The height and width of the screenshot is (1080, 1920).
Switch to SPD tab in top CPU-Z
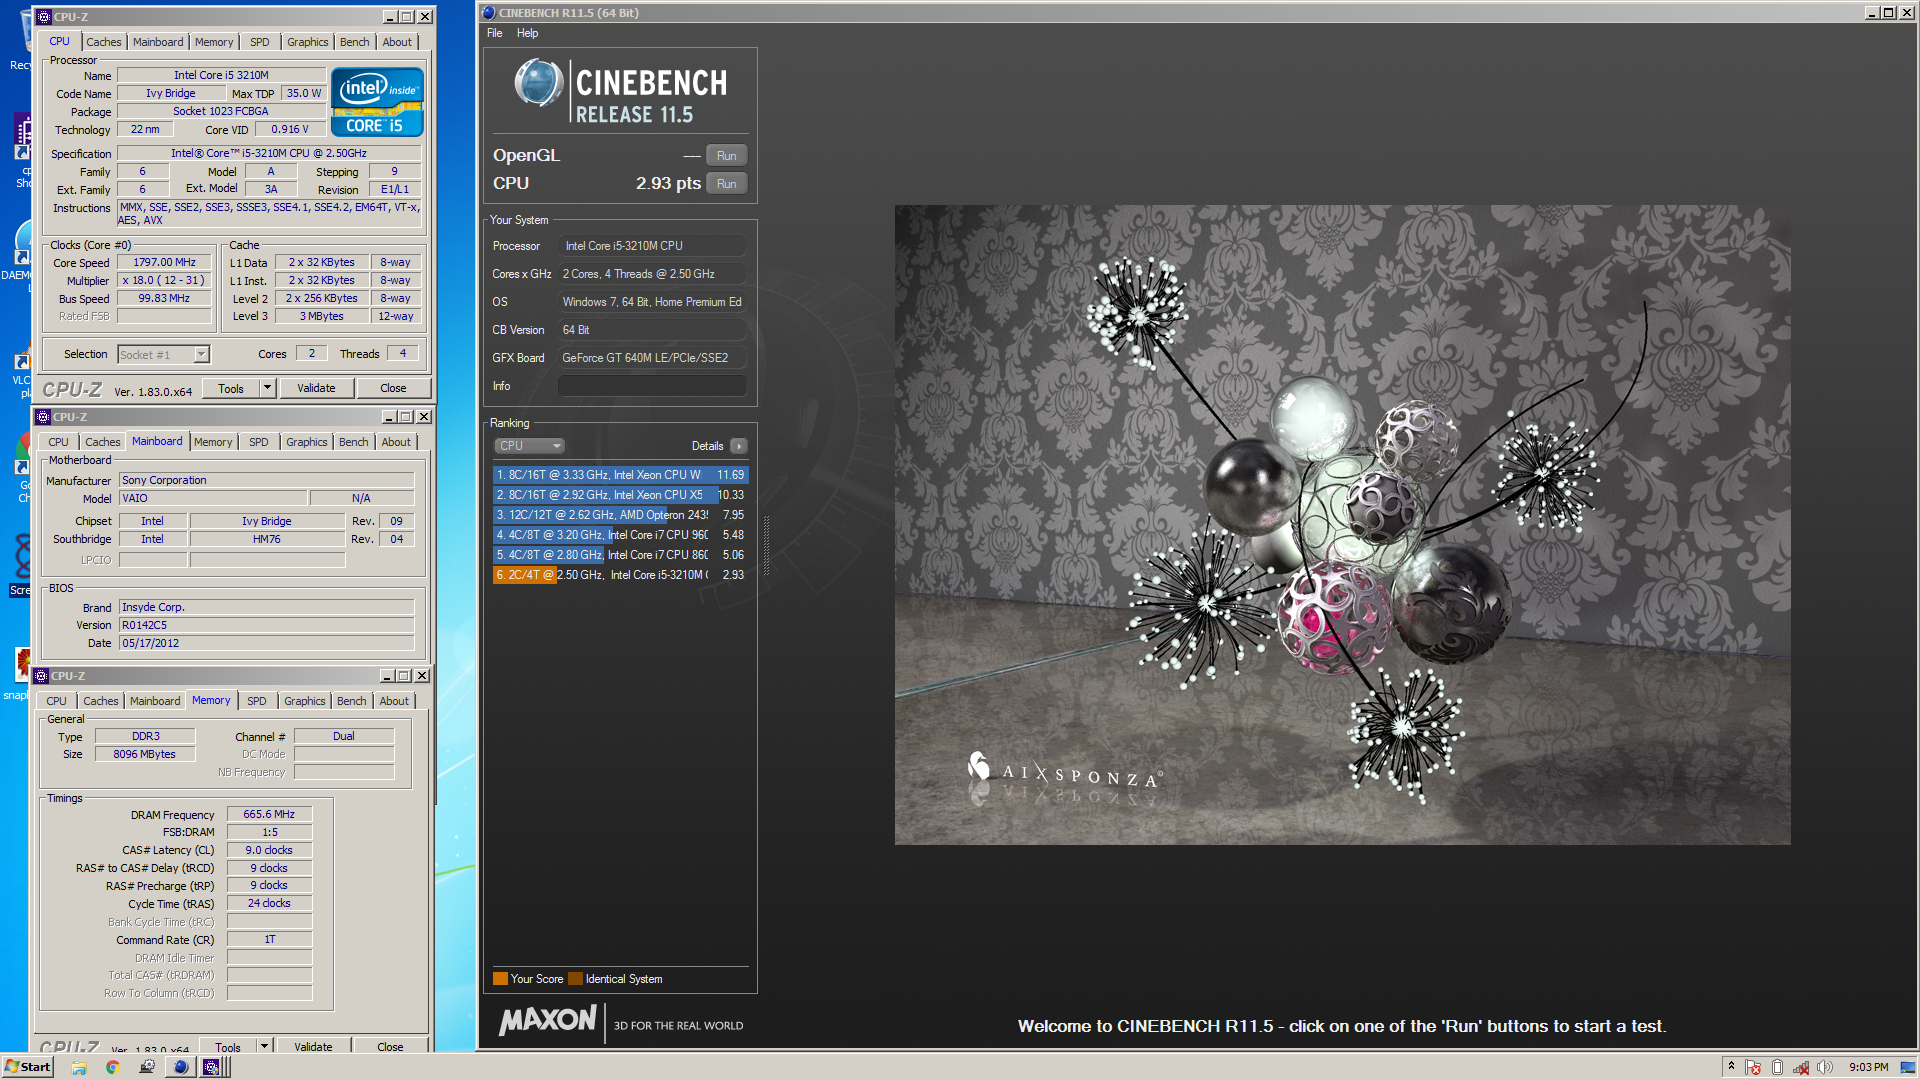[x=260, y=42]
